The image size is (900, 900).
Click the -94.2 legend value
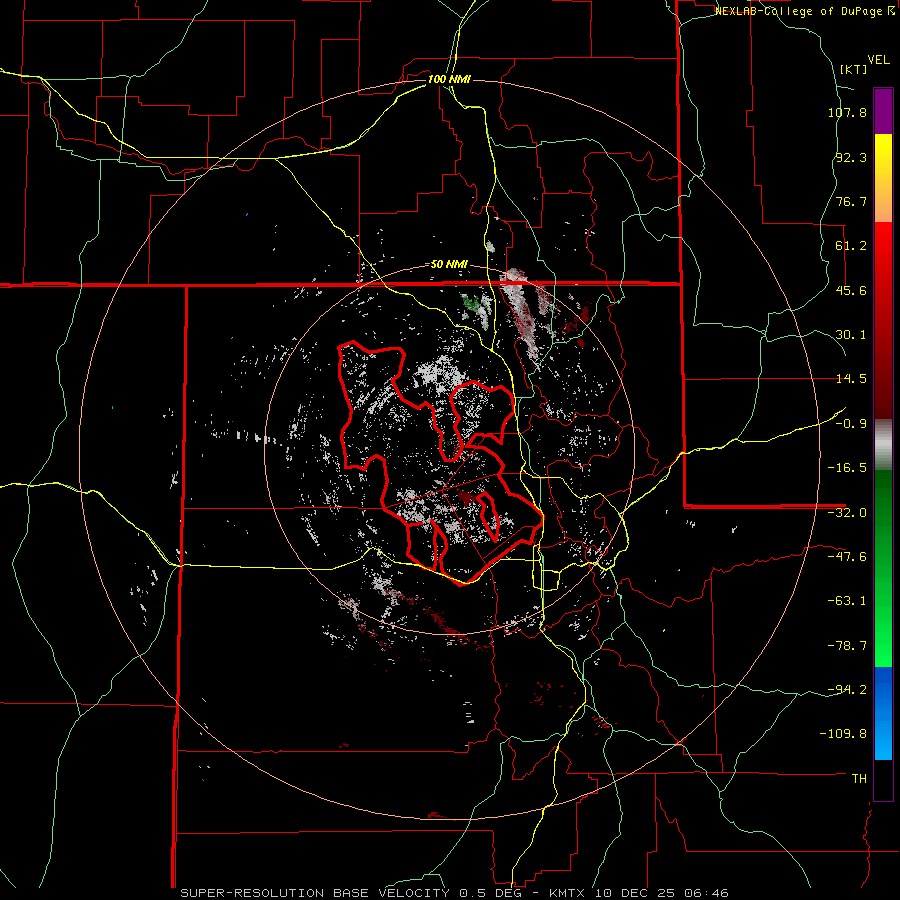coord(847,689)
